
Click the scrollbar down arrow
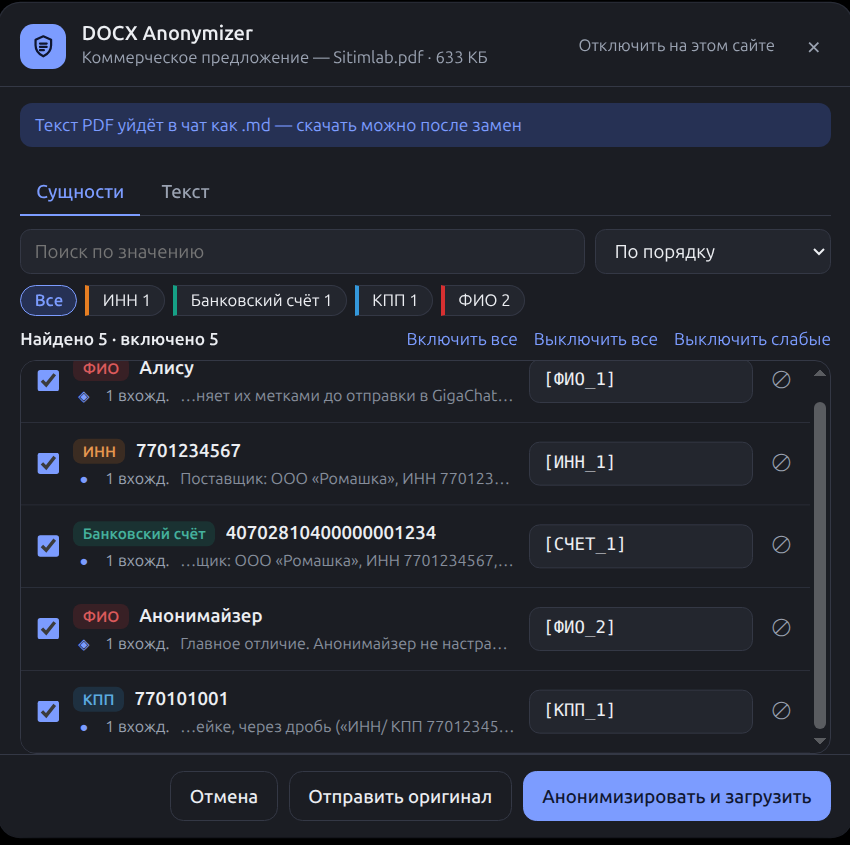click(x=820, y=741)
